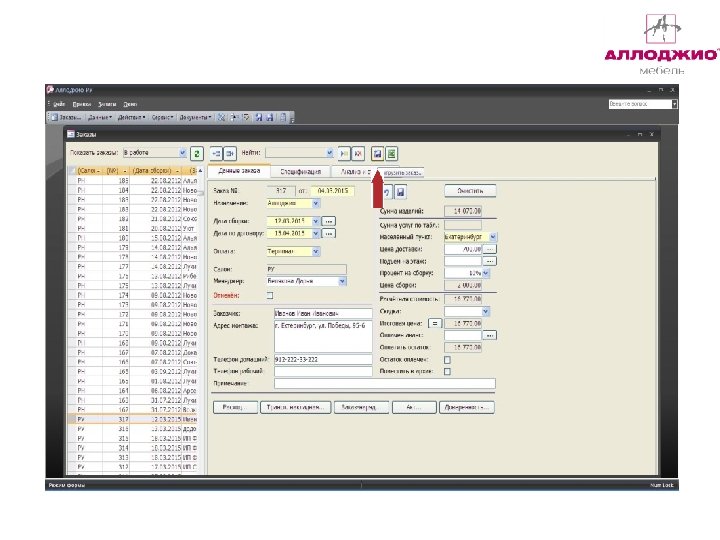Select order row number 185 in list
The height and width of the screenshot is (540, 720).
coord(132,180)
